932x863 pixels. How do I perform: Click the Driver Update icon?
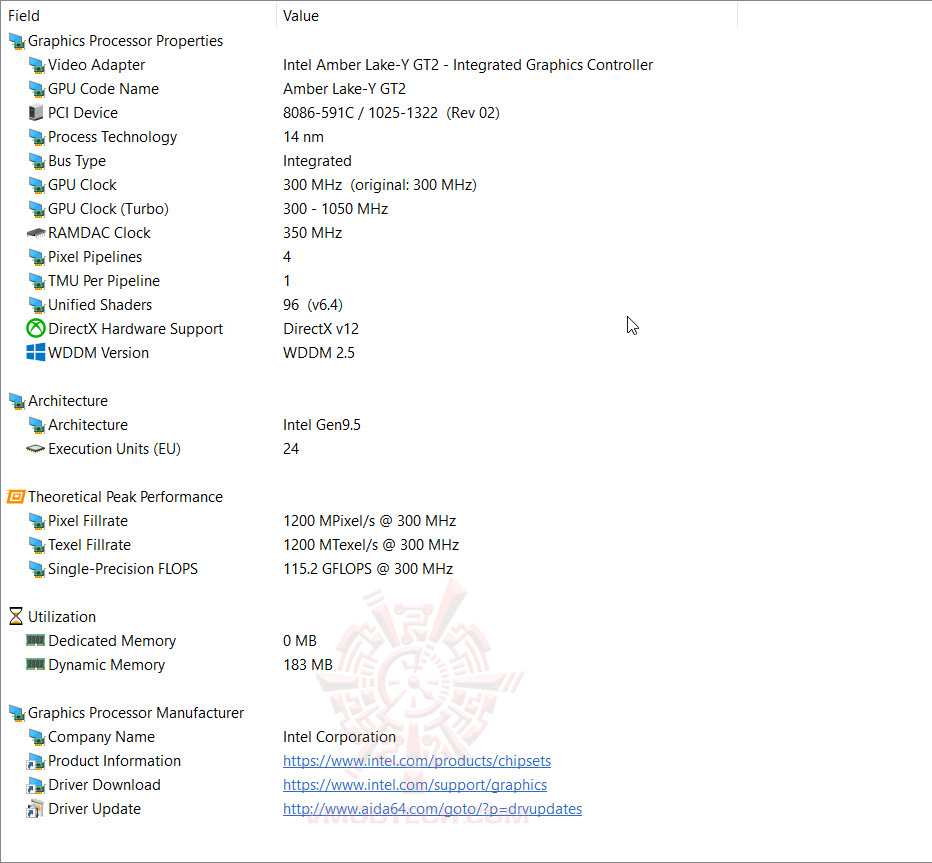(x=35, y=809)
